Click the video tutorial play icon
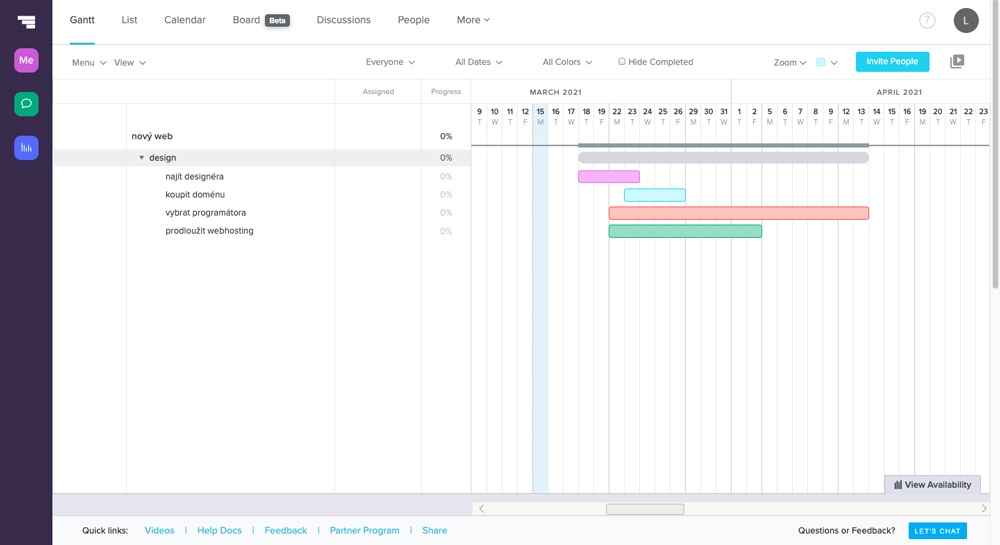Image resolution: width=1000 pixels, height=545 pixels. (x=957, y=61)
